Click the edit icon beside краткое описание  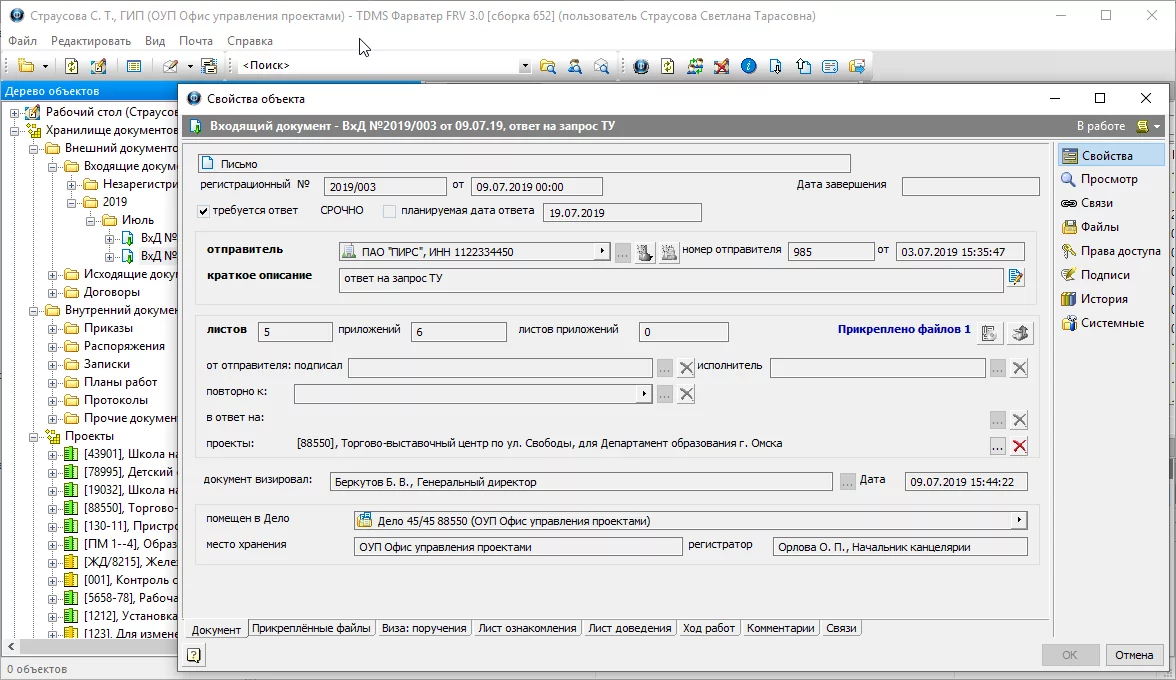[x=1016, y=278]
